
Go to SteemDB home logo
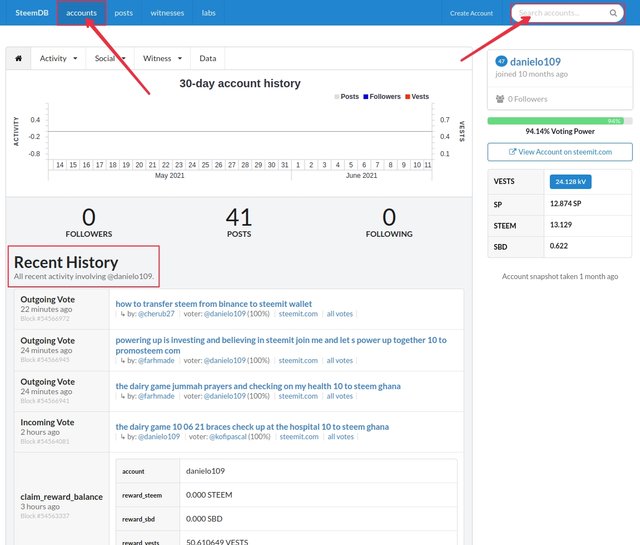[x=32, y=13]
